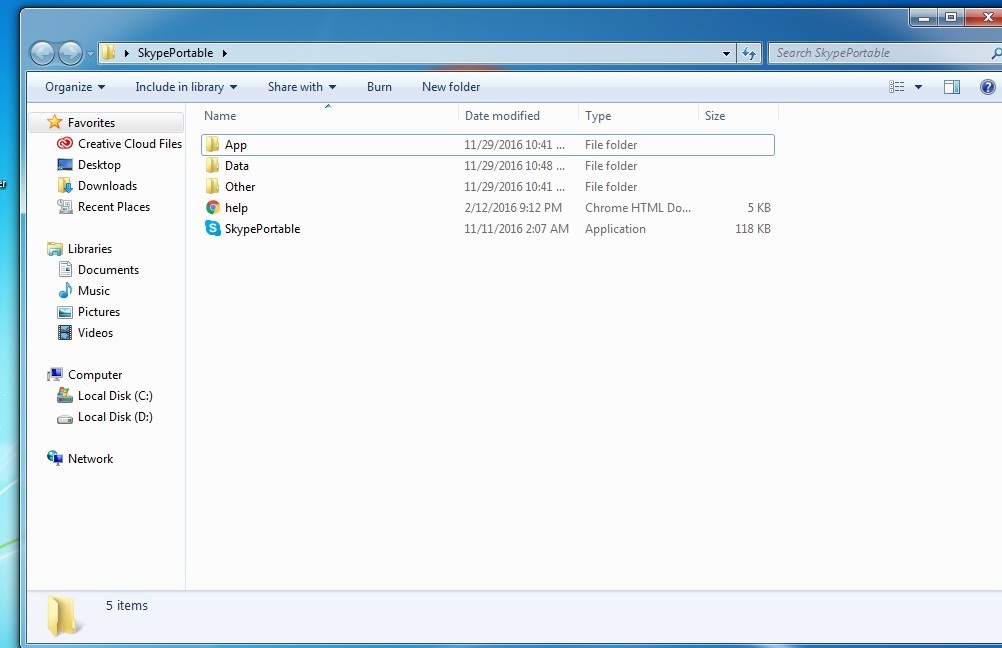The height and width of the screenshot is (648, 1002).
Task: Toggle the preview pane icon
Action: [x=952, y=87]
